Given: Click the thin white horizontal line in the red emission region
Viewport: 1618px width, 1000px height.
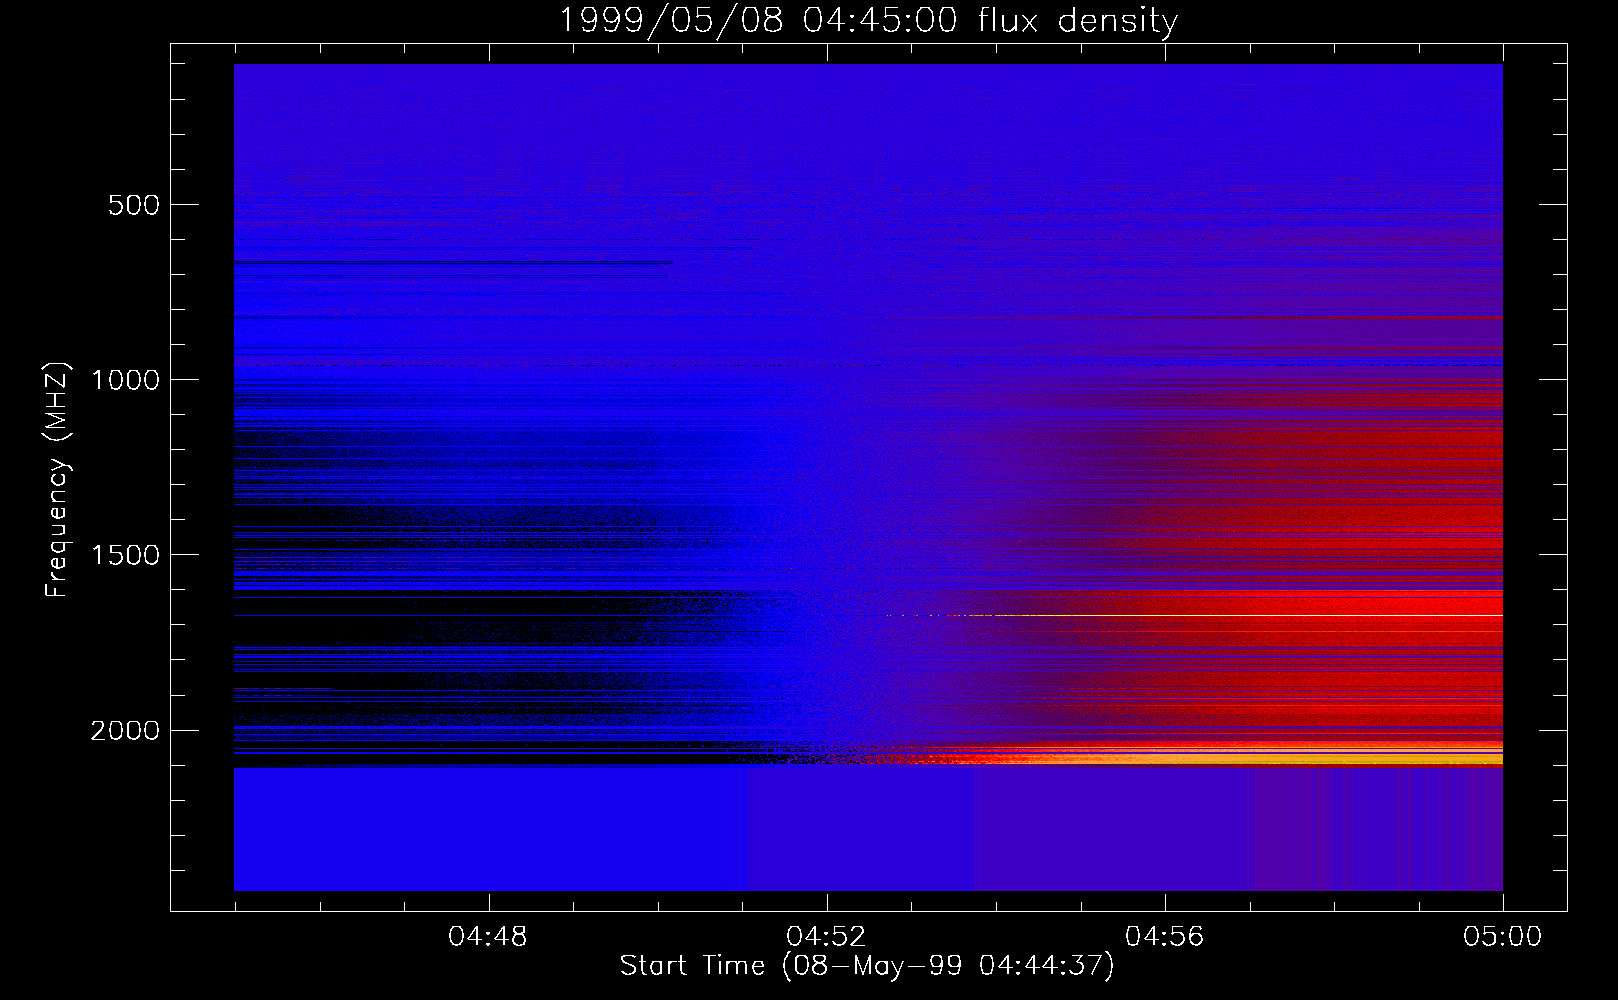Looking at the screenshot, I should (1195, 615).
